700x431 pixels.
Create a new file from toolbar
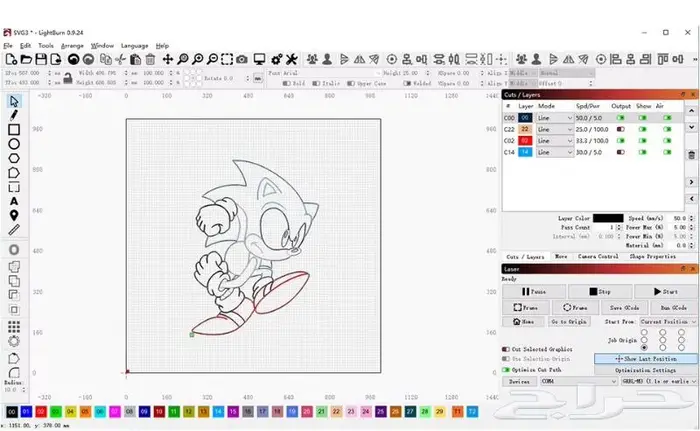(x=11, y=59)
